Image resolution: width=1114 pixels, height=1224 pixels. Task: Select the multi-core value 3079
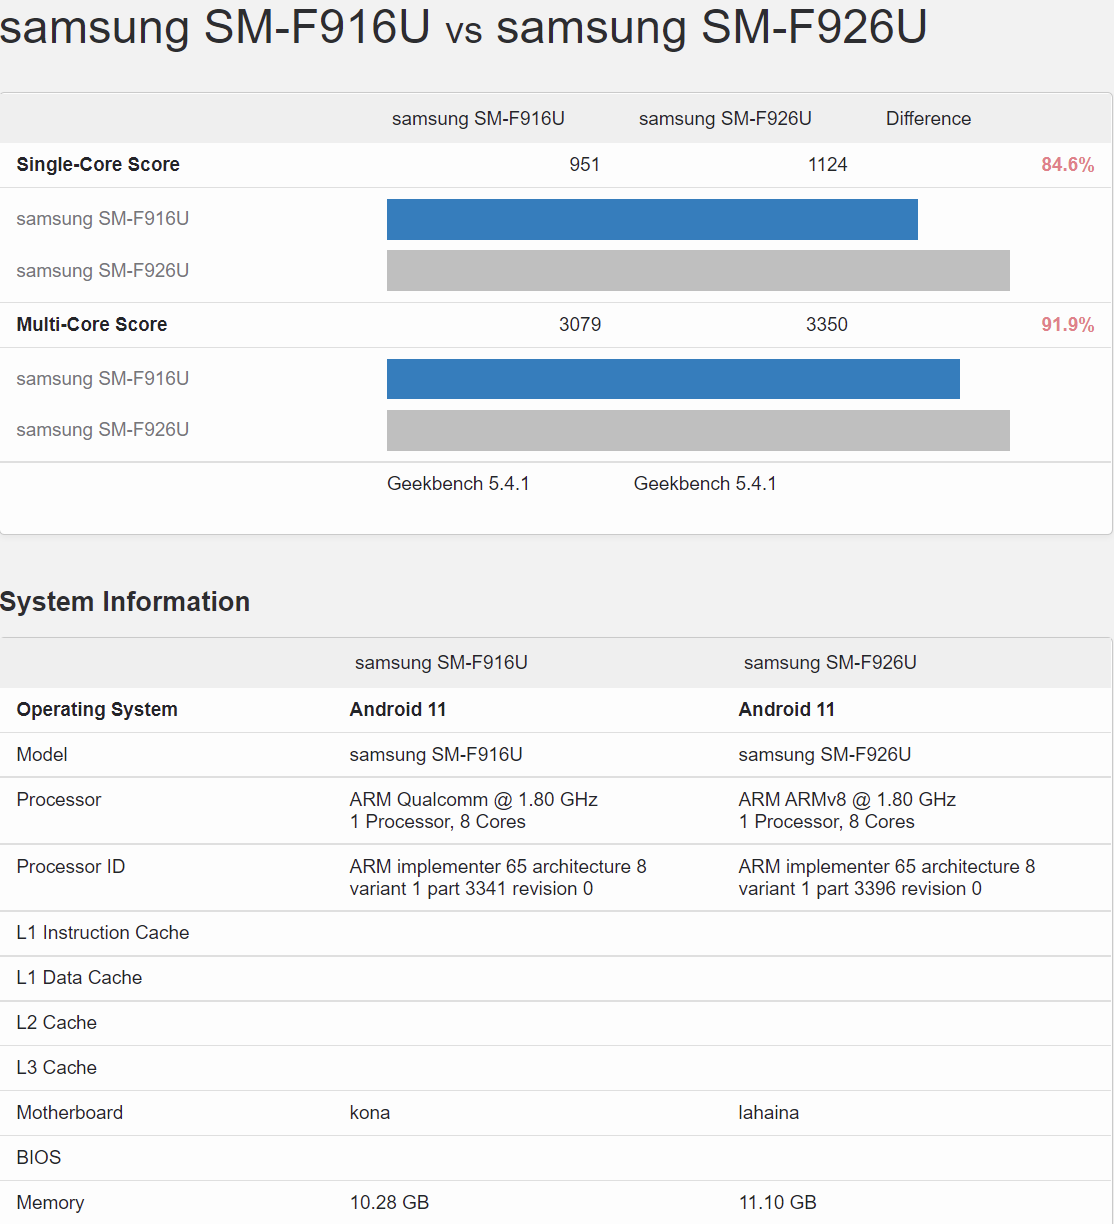pos(580,325)
